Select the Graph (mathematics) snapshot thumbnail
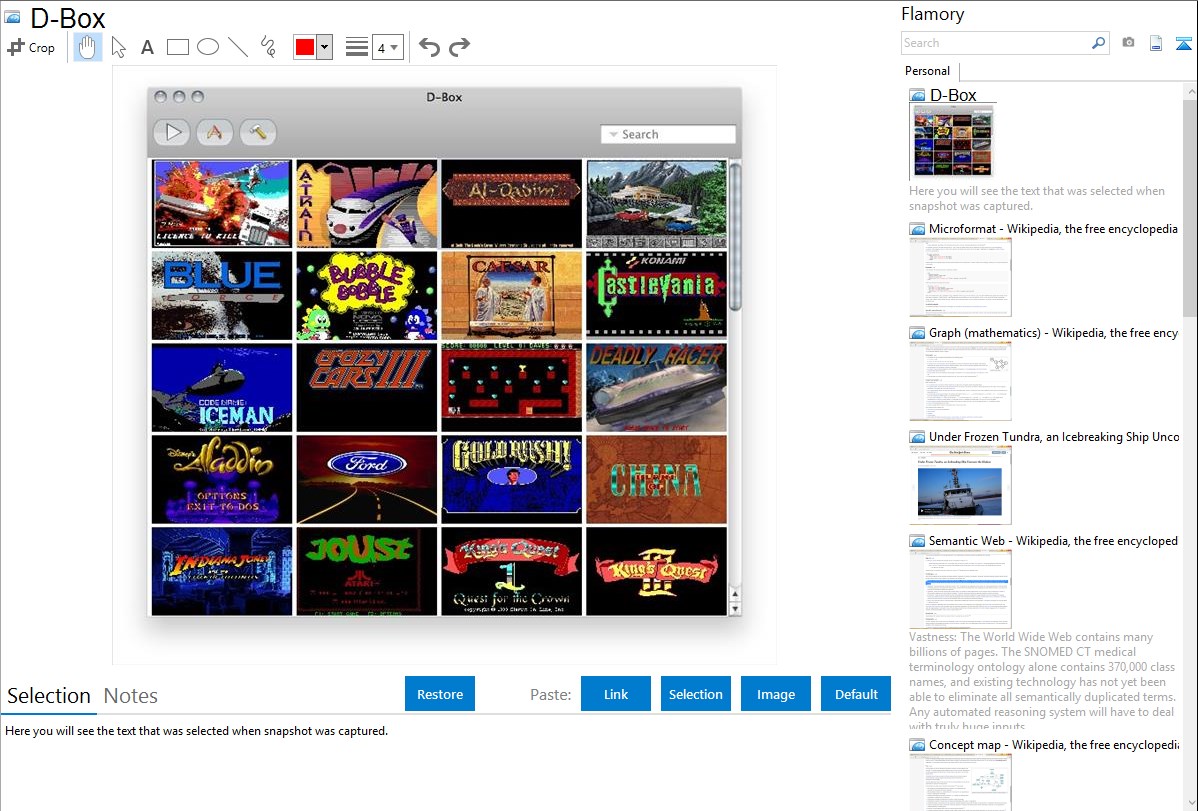Viewport: 1198px width, 811px height. (960, 381)
